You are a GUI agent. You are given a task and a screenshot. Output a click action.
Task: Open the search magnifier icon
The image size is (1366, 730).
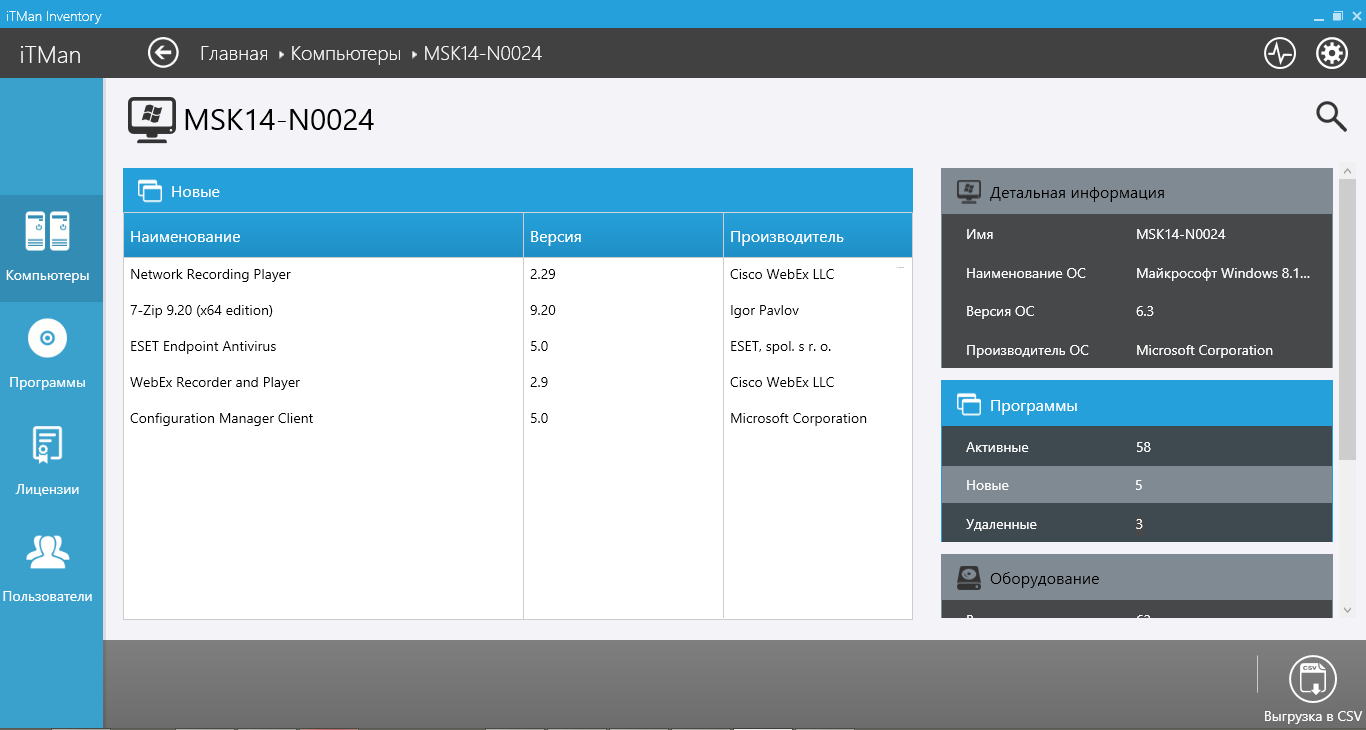(x=1331, y=117)
